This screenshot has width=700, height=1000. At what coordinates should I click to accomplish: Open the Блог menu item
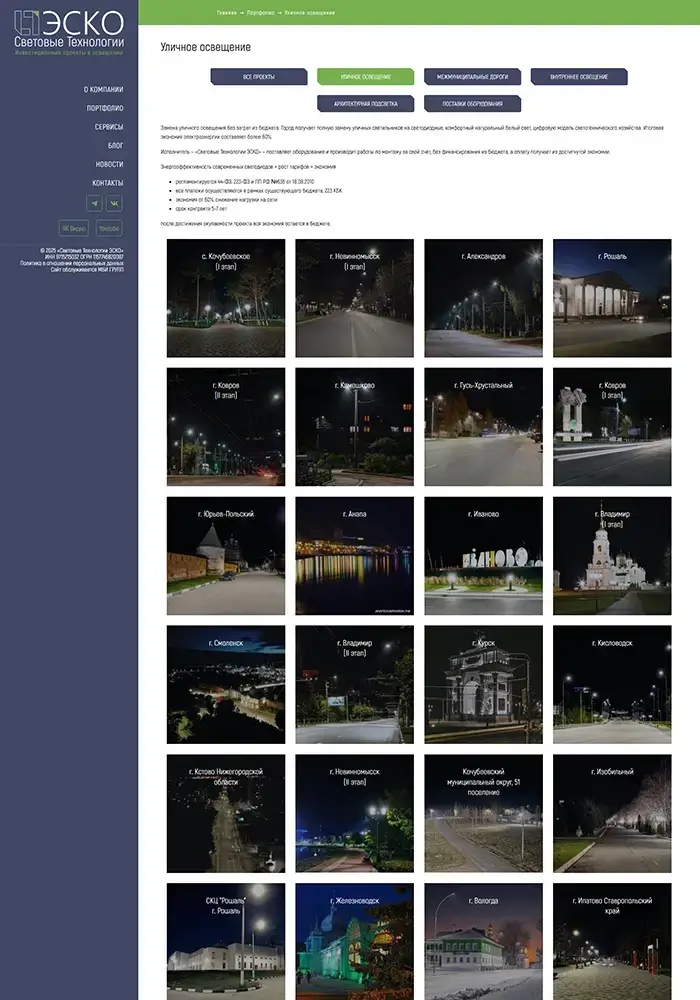[x=116, y=145]
